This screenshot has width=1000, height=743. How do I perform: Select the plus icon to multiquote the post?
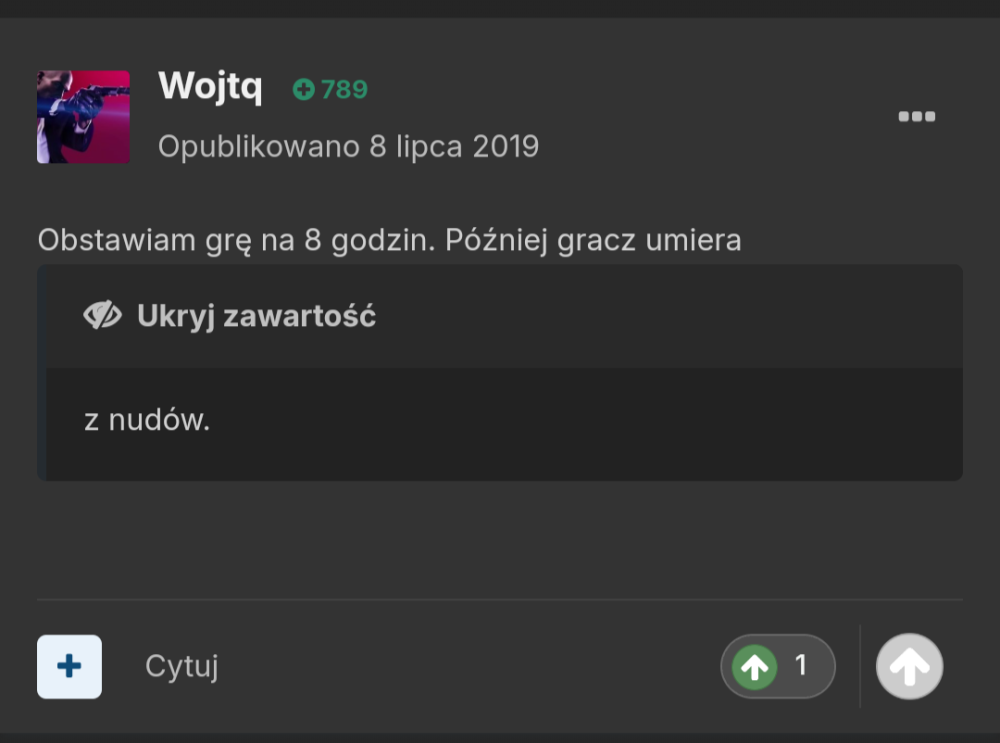68,666
